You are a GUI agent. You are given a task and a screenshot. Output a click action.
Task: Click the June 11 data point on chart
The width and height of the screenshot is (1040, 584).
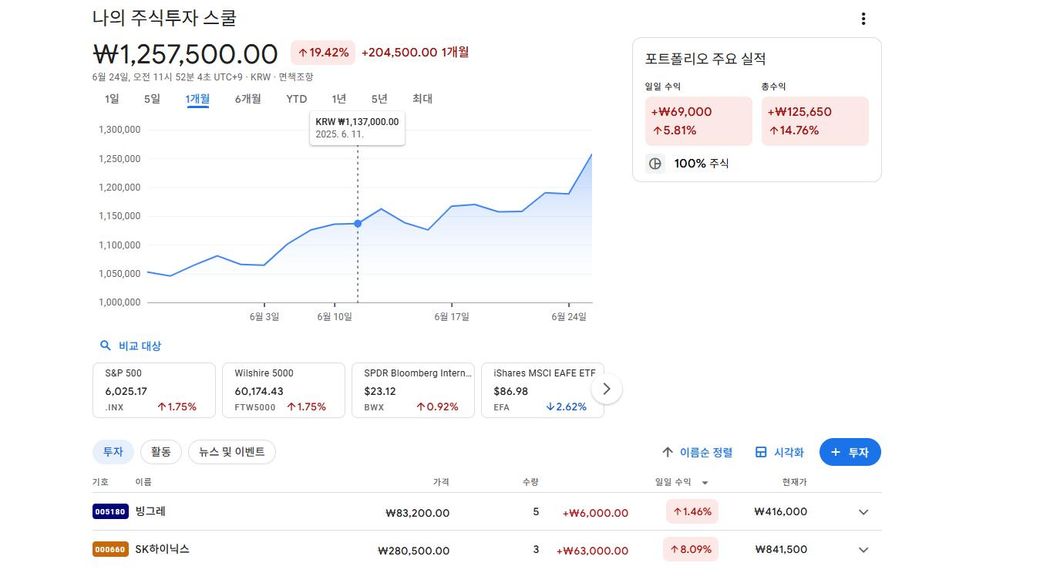pyautogui.click(x=358, y=223)
